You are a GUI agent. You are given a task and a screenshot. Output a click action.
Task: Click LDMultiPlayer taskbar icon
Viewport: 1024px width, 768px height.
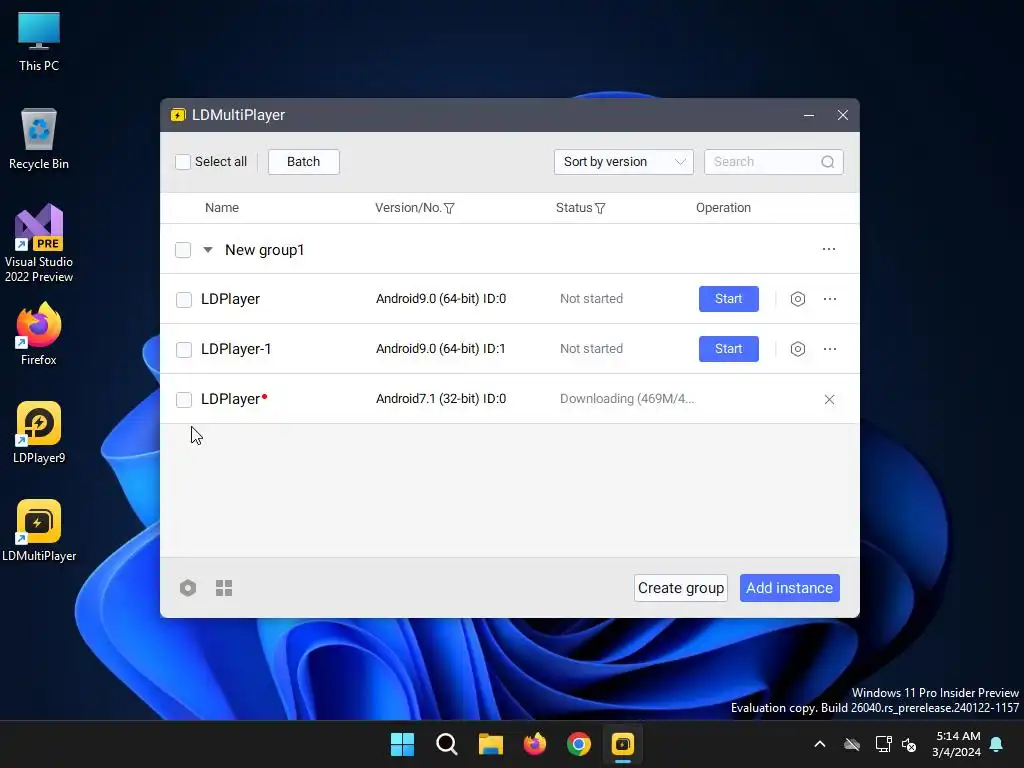coord(623,744)
